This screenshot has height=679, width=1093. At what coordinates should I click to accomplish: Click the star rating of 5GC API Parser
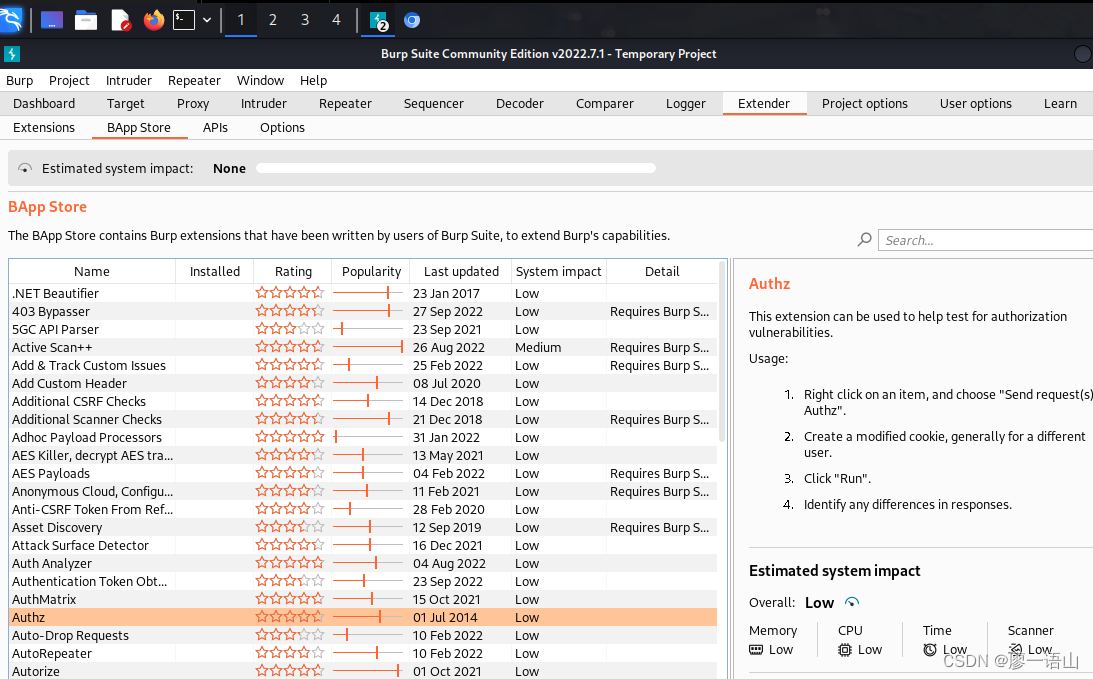coord(290,328)
